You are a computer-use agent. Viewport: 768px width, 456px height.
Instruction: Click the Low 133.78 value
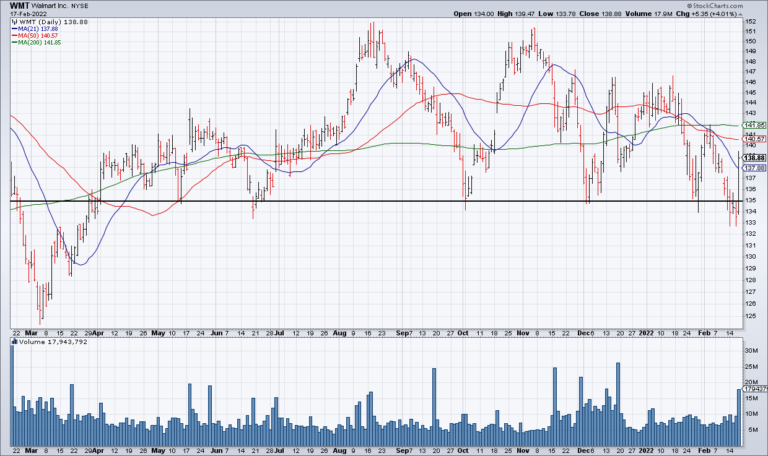coord(555,14)
